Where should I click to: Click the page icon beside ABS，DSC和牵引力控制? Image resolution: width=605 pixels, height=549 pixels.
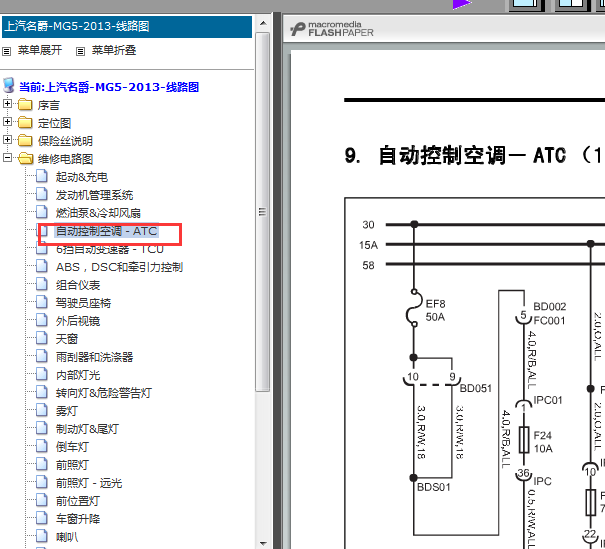coord(42,265)
